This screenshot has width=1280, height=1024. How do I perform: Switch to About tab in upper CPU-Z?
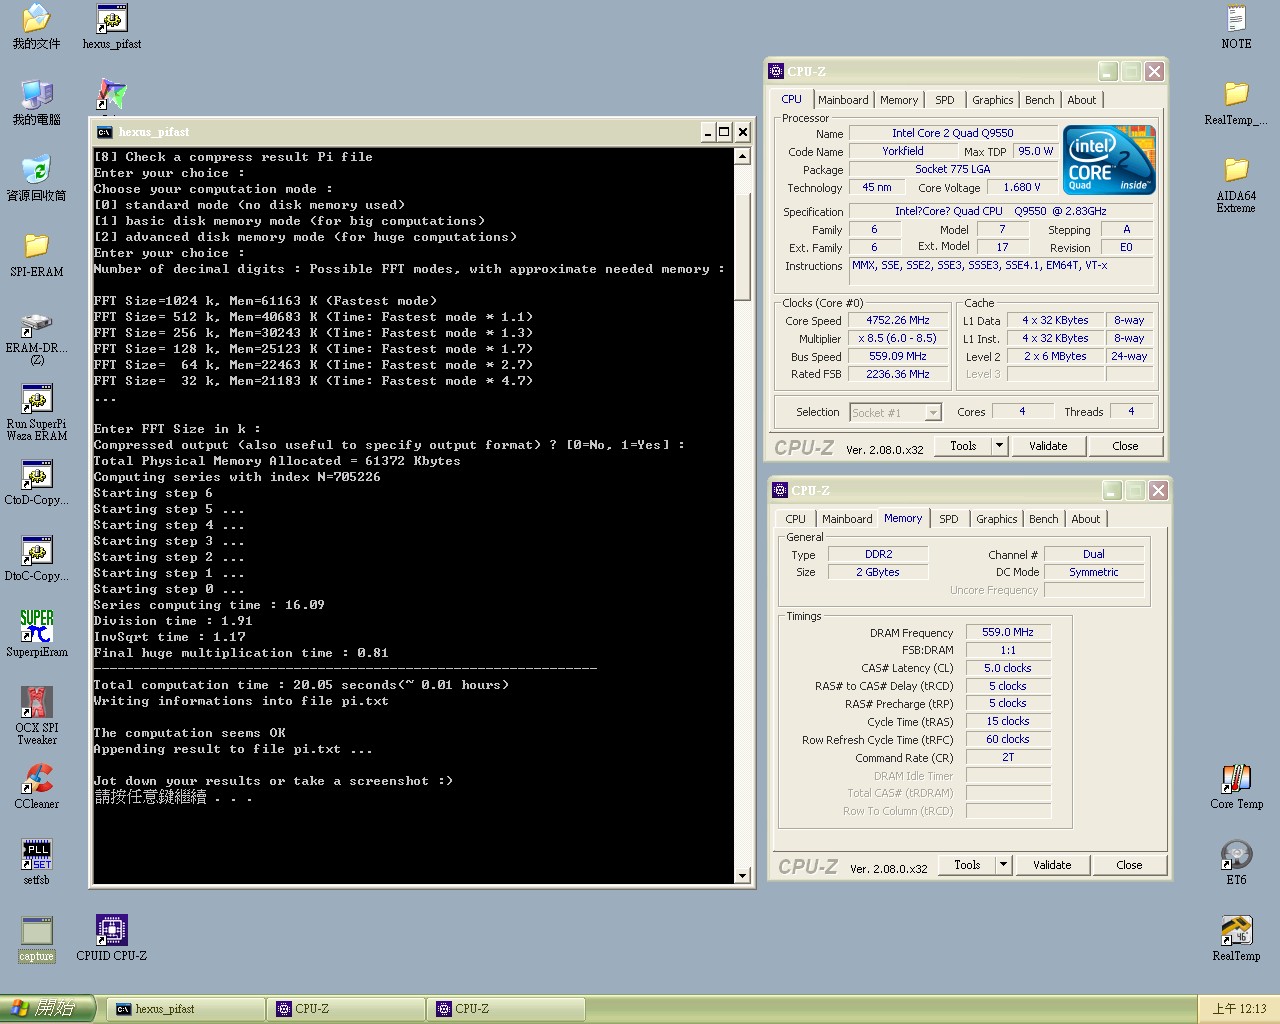(x=1082, y=100)
